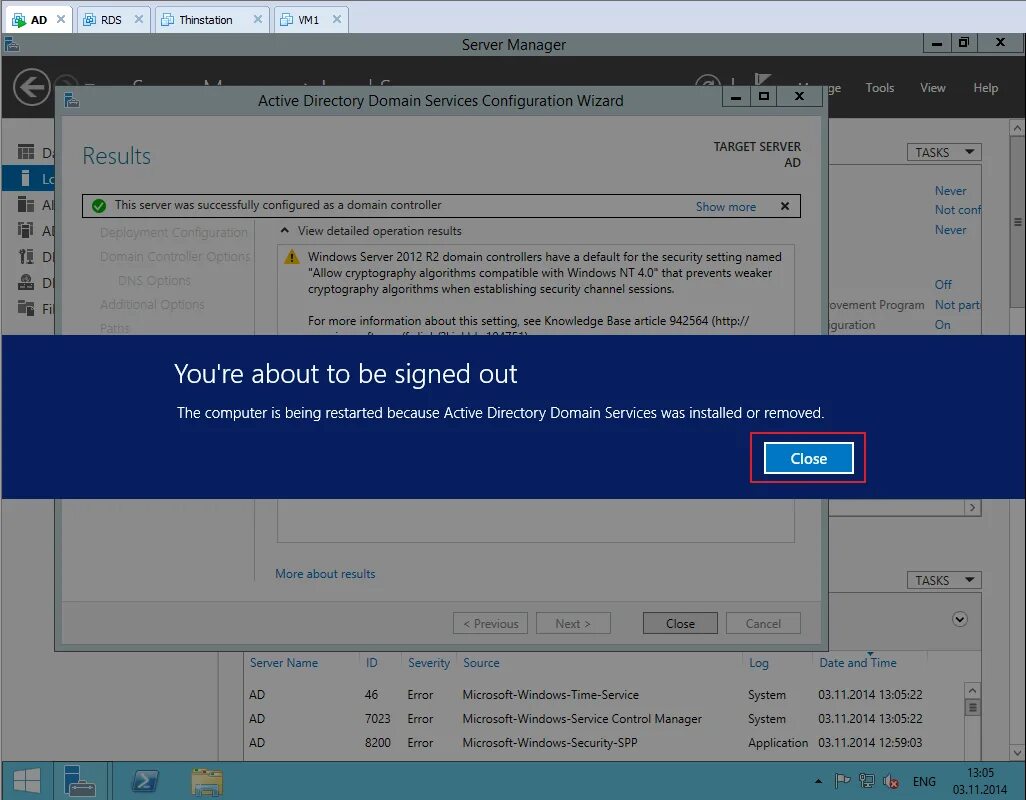Select the Dashboard icon in the sidebar
This screenshot has height=800, width=1026.
(x=26, y=152)
